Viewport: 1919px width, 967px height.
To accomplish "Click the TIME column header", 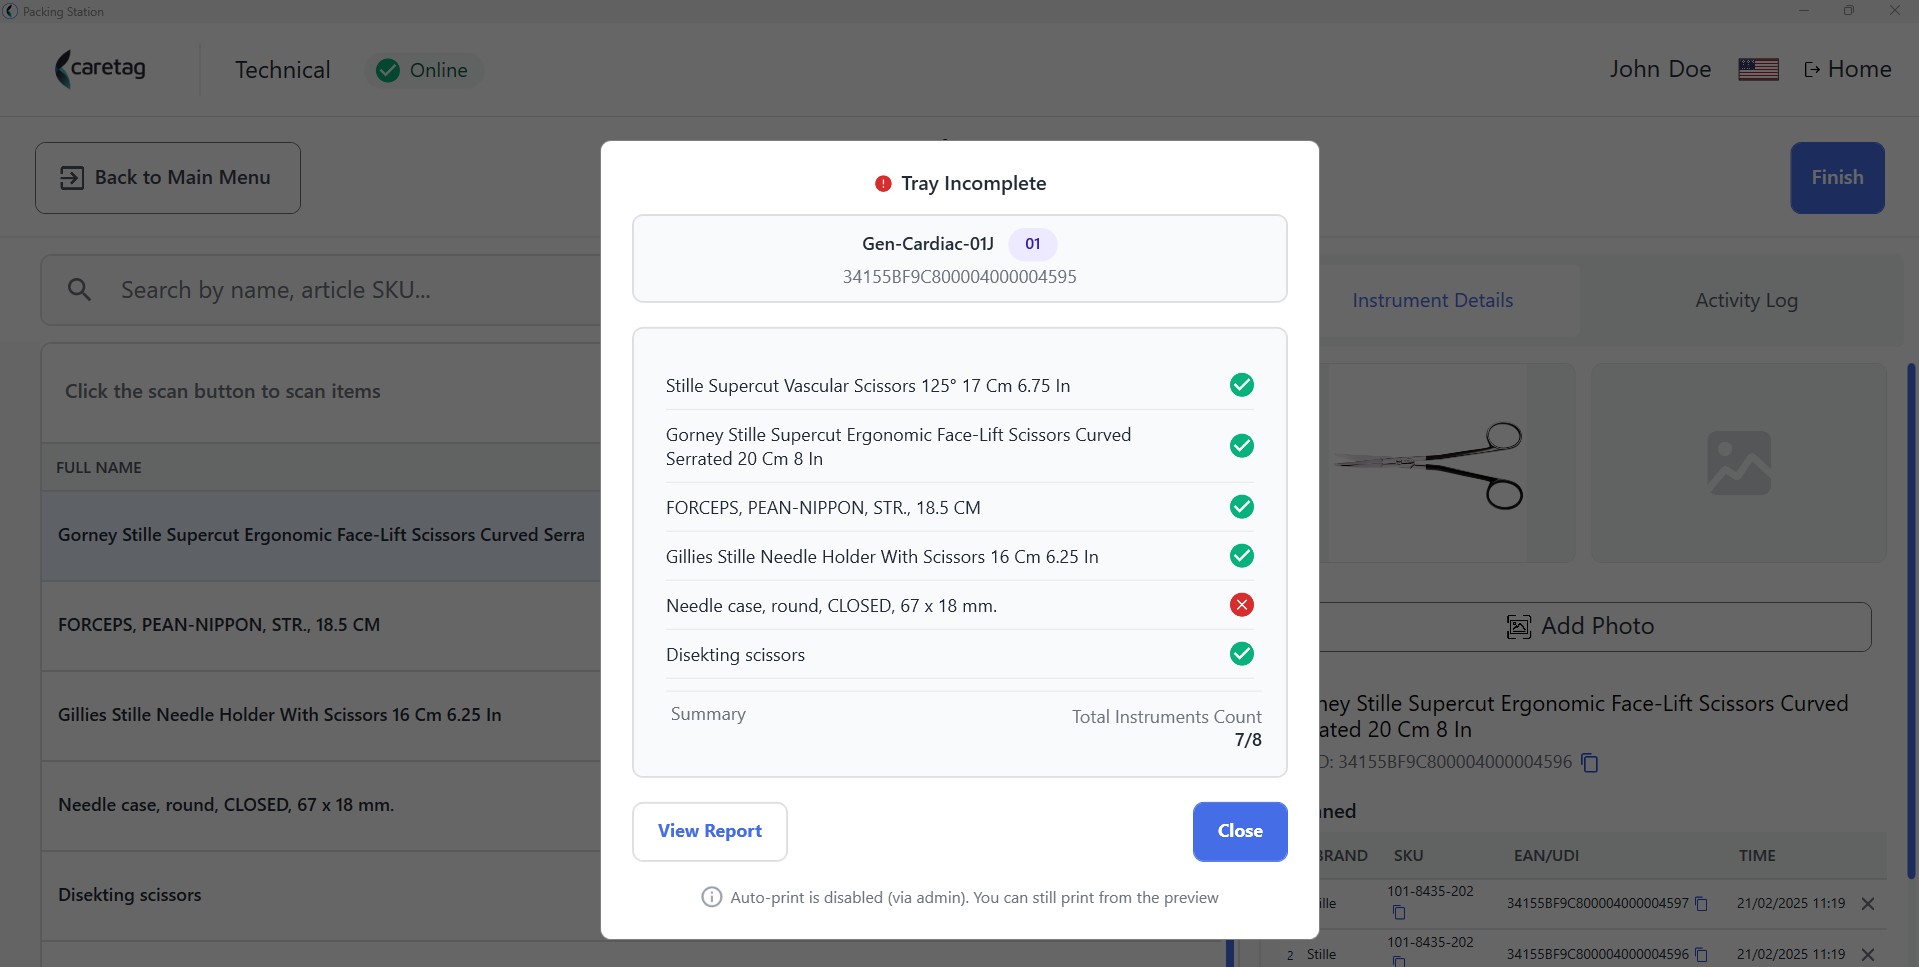I will tap(1757, 856).
